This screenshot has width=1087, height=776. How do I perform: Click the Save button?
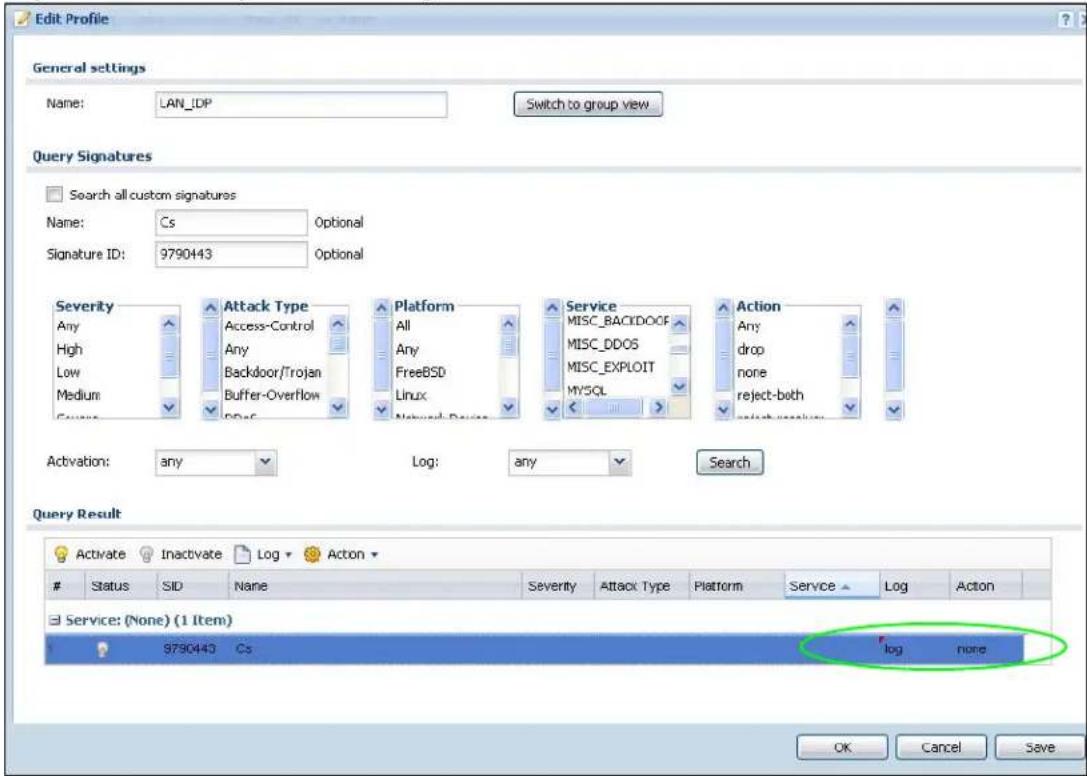pyautogui.click(x=1039, y=748)
